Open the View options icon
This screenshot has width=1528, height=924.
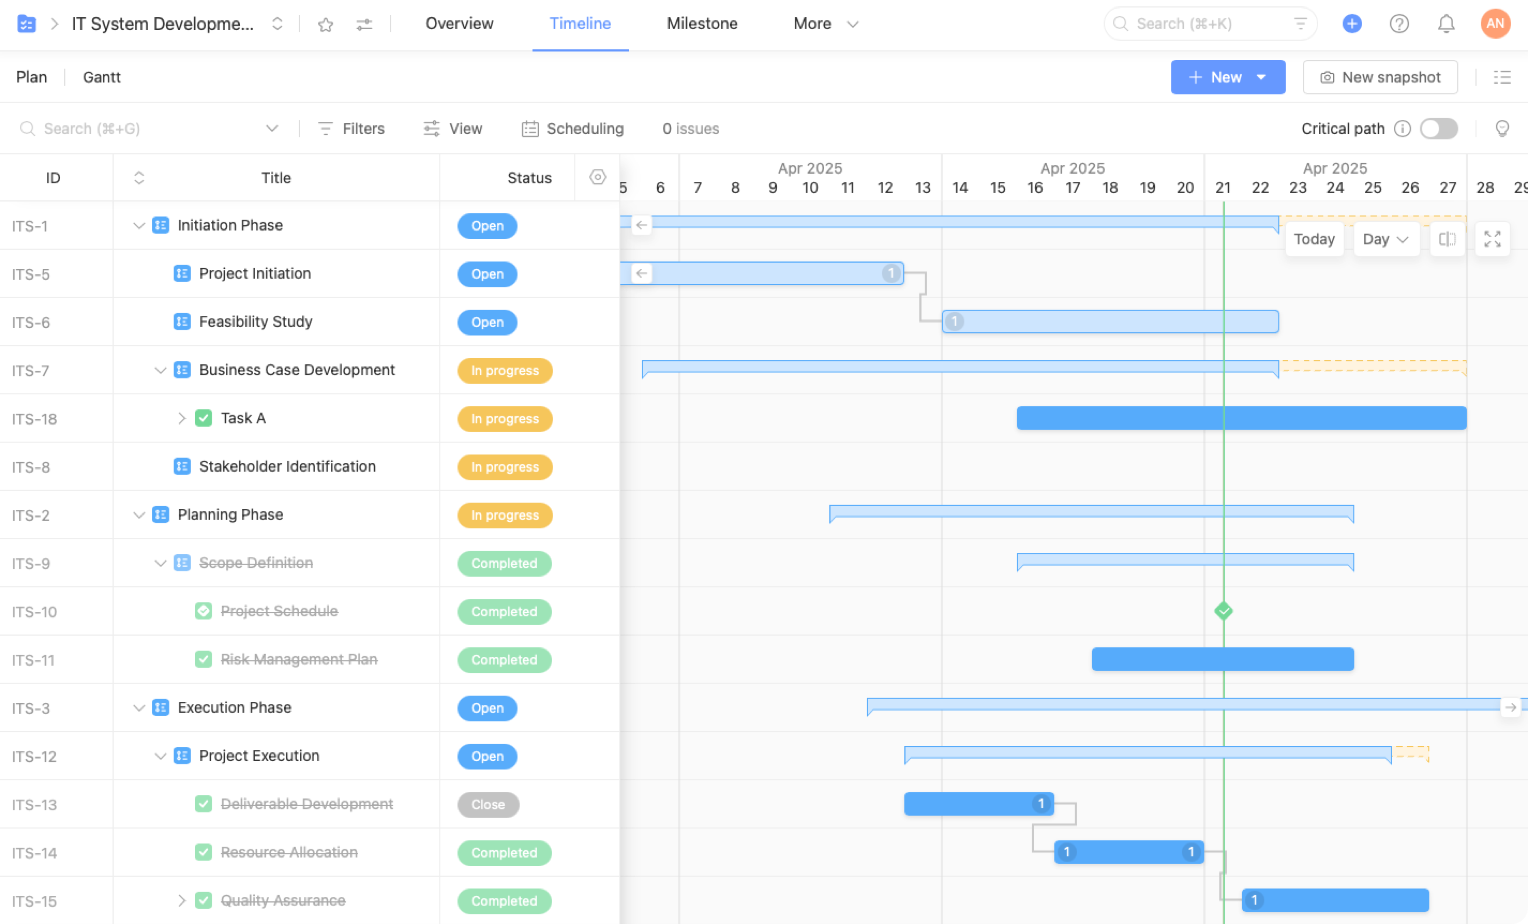click(431, 128)
